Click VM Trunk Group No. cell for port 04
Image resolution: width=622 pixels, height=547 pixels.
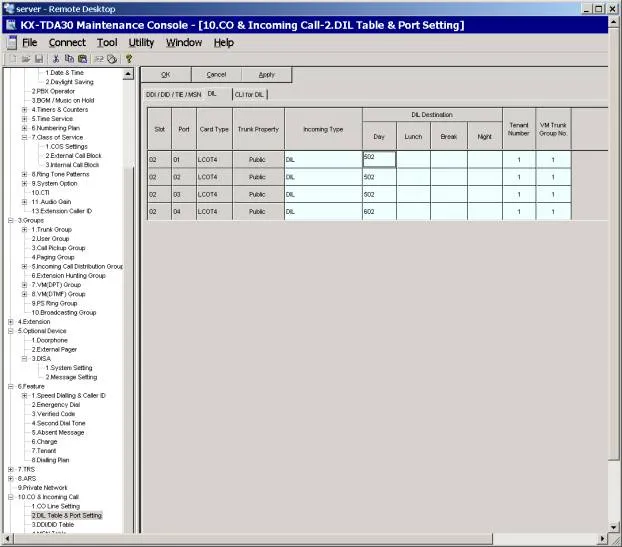point(553,211)
